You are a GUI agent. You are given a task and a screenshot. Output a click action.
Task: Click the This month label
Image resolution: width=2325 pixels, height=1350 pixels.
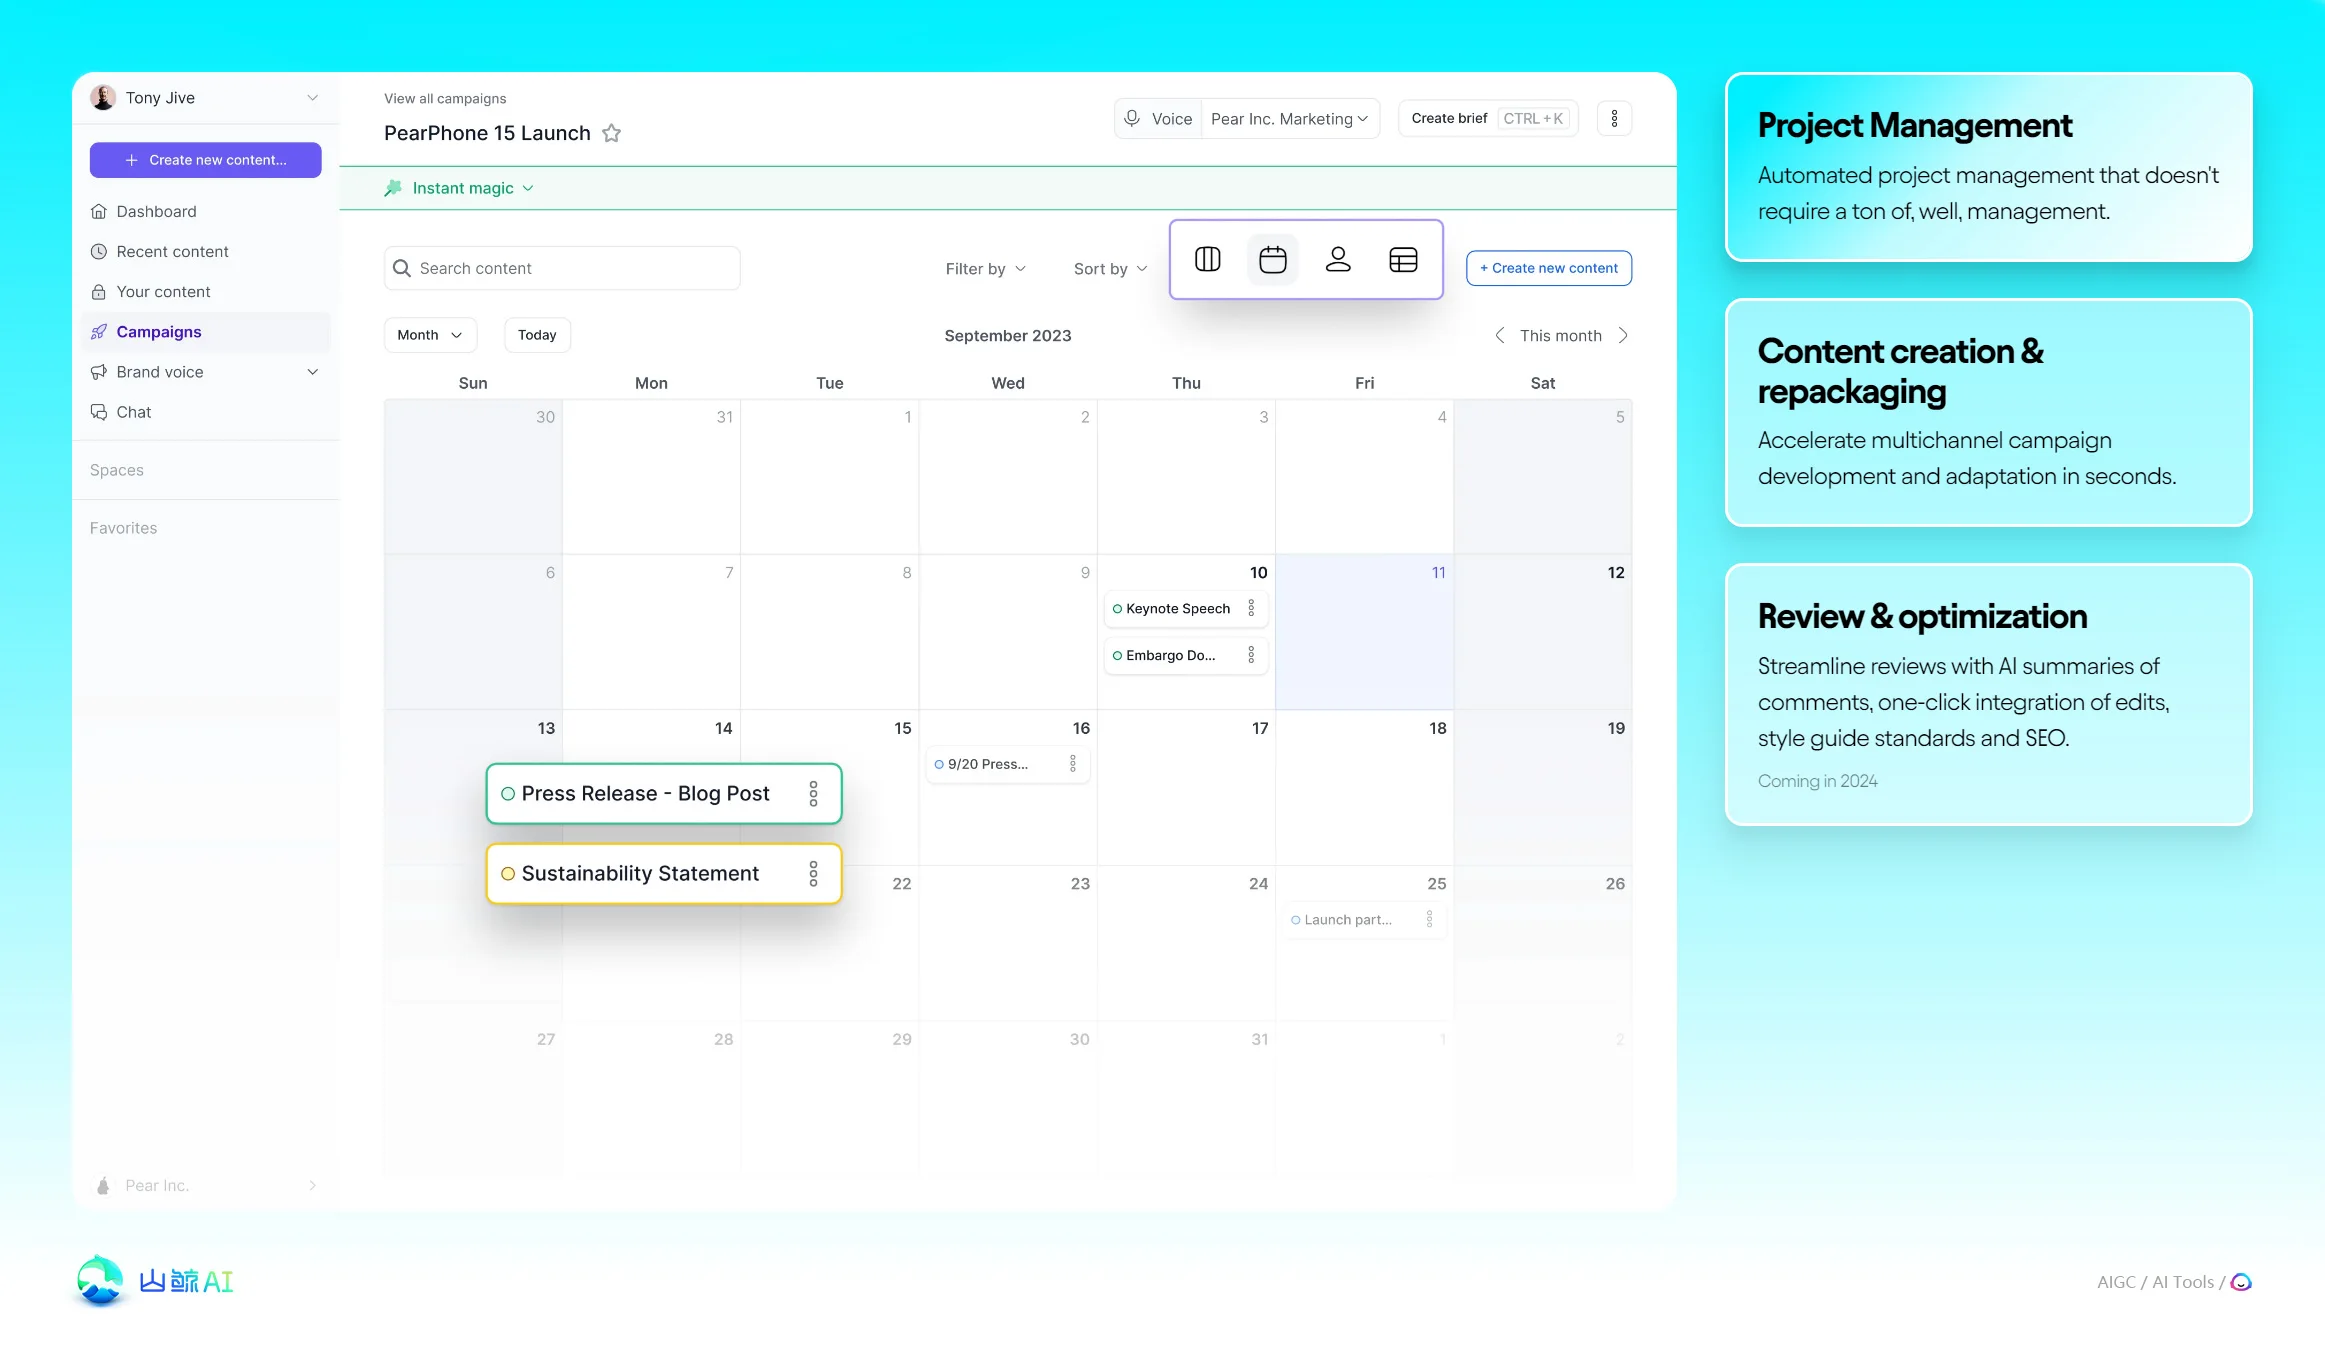pyautogui.click(x=1561, y=336)
